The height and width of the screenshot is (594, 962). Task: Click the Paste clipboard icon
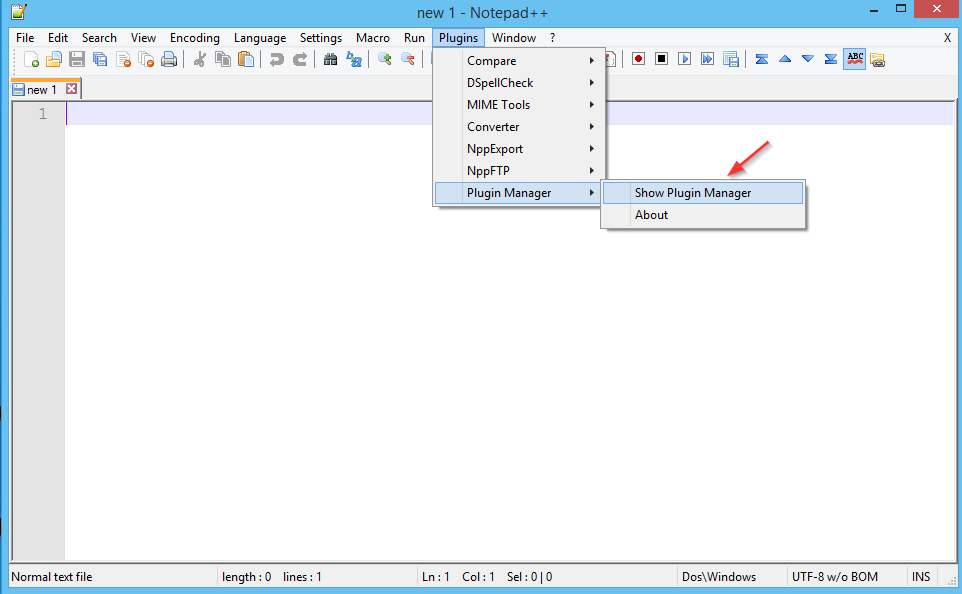click(x=246, y=60)
